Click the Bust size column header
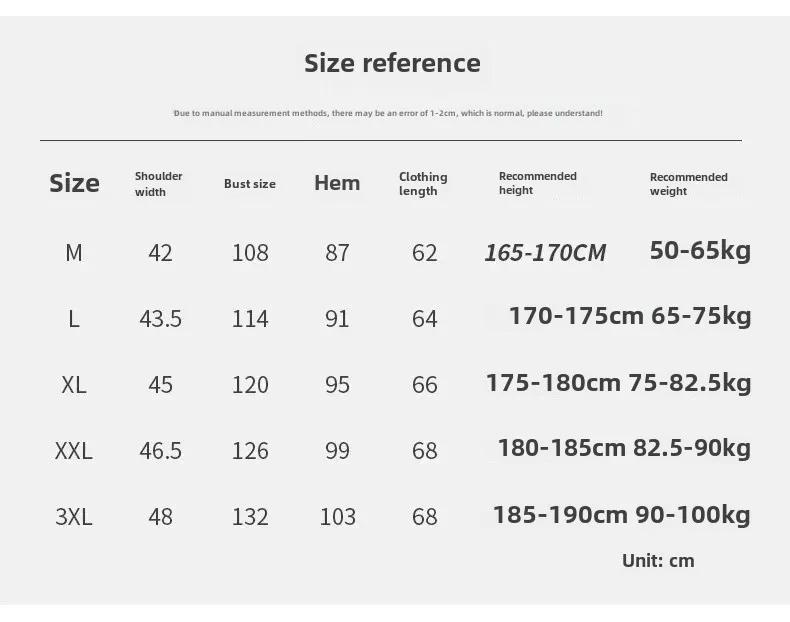790x622 pixels. (x=250, y=184)
